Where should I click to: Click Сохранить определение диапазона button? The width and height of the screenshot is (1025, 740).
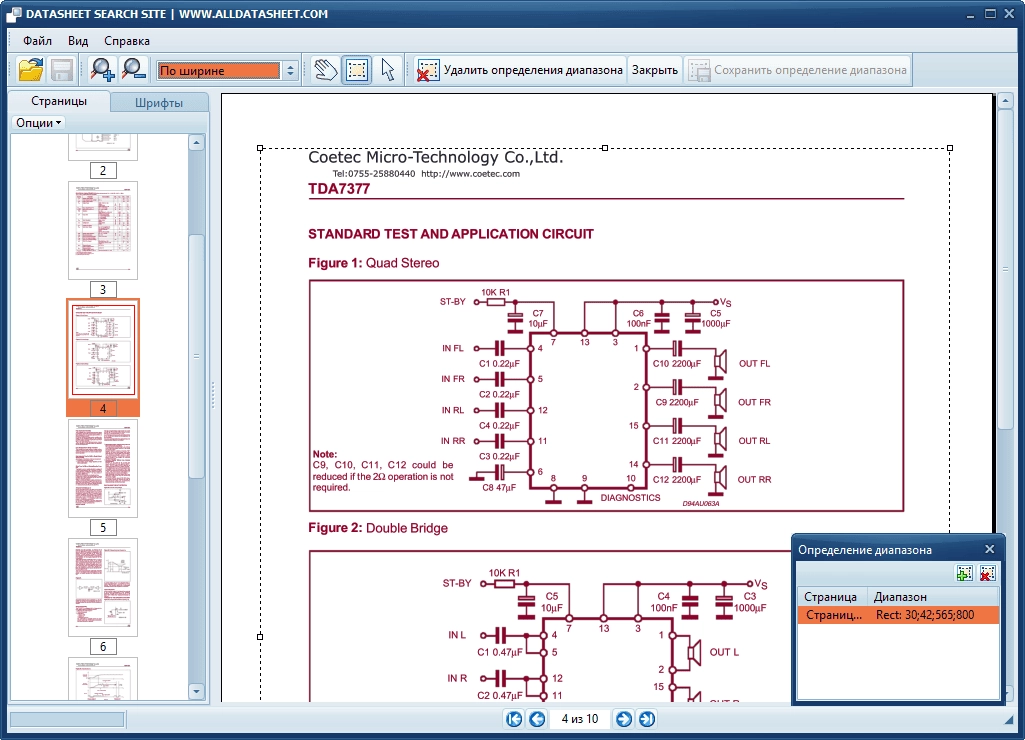coord(798,70)
